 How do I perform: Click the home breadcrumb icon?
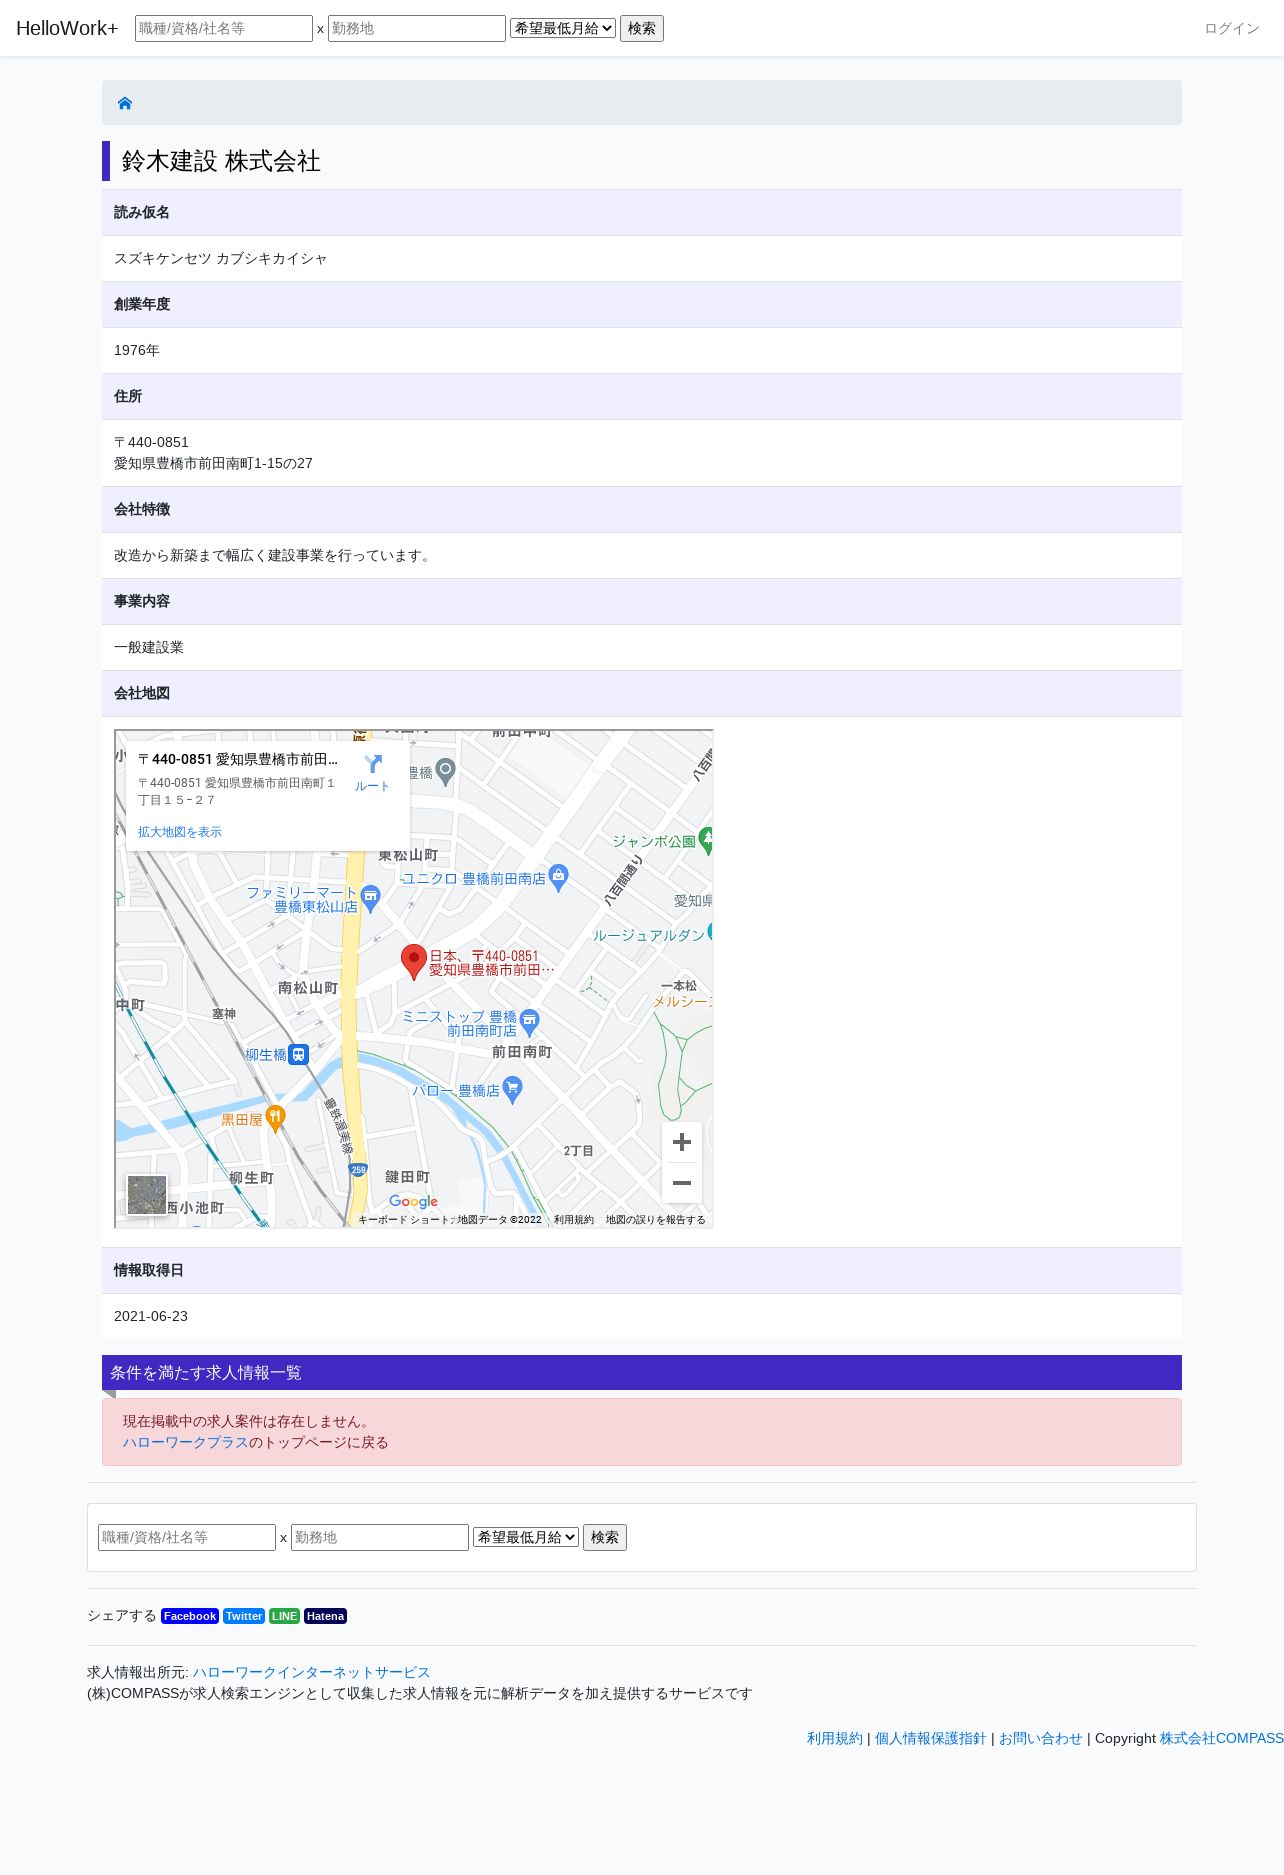point(125,103)
